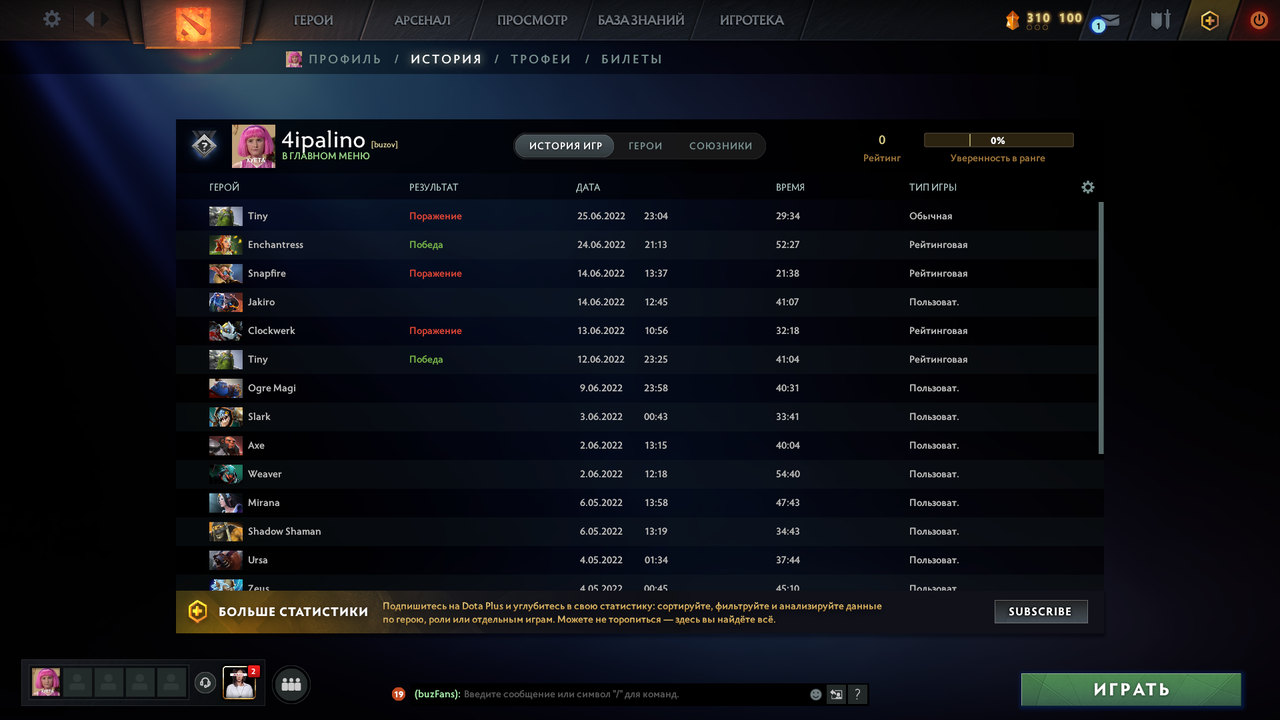Switch to the ТРОФЕИ tab
The width and height of the screenshot is (1280, 720).
pos(541,59)
